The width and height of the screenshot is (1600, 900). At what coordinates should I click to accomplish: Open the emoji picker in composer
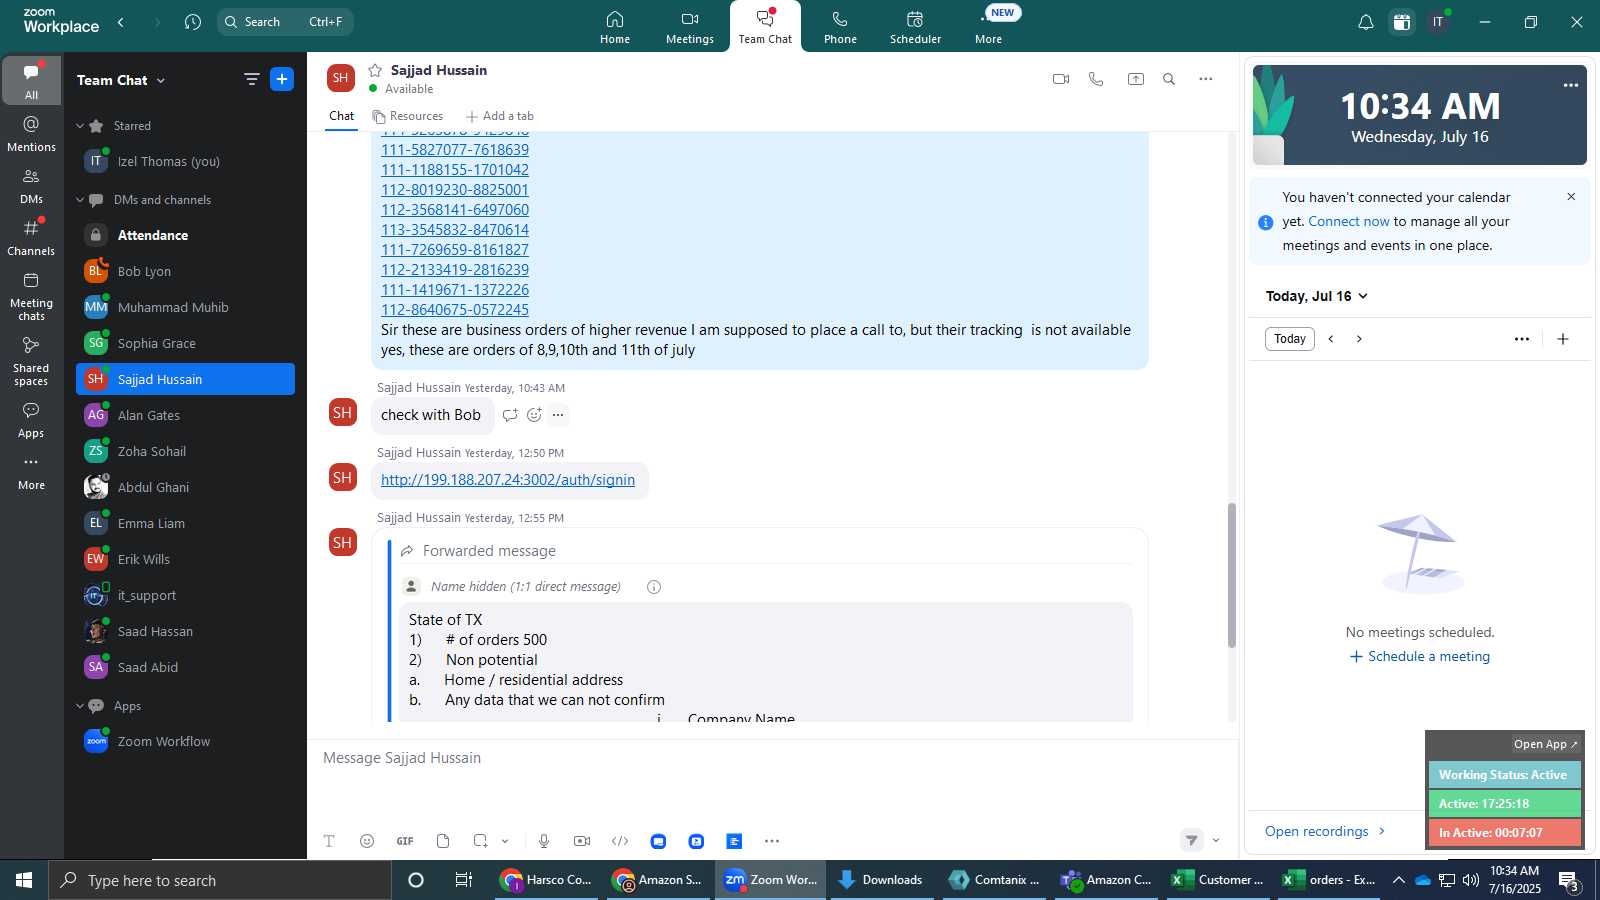pyautogui.click(x=367, y=841)
